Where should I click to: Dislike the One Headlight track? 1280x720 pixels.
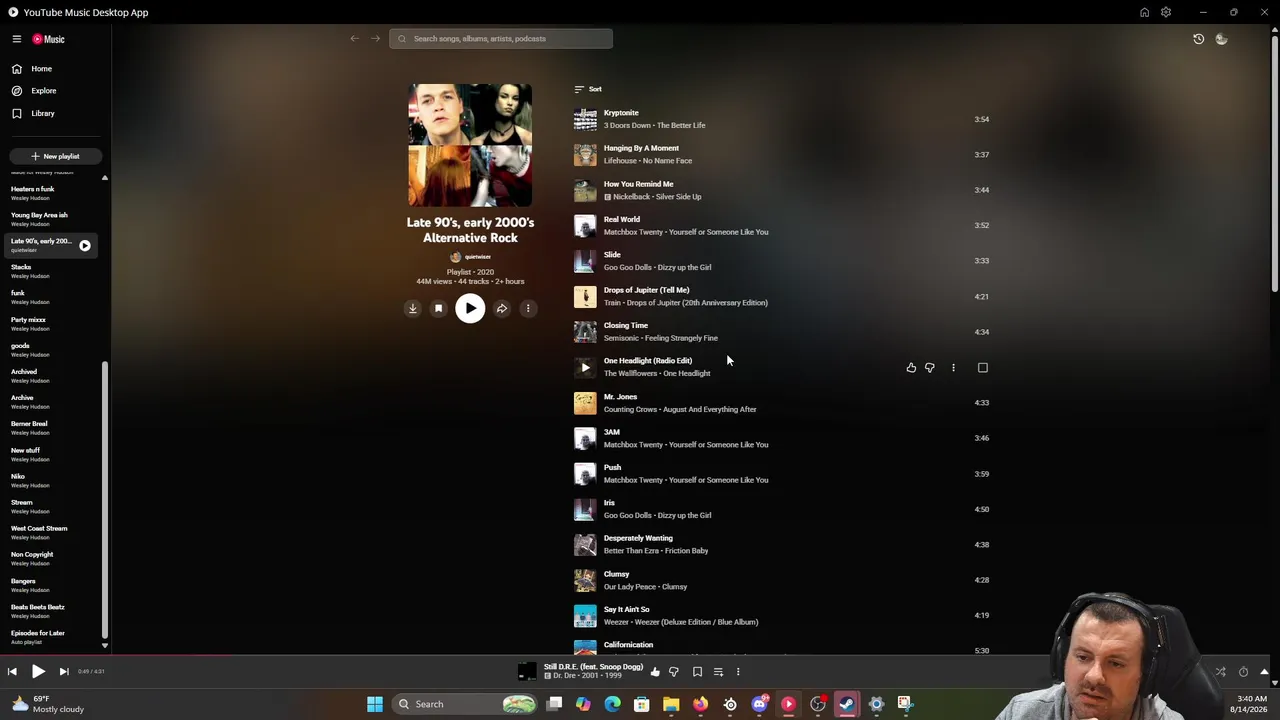coord(930,368)
